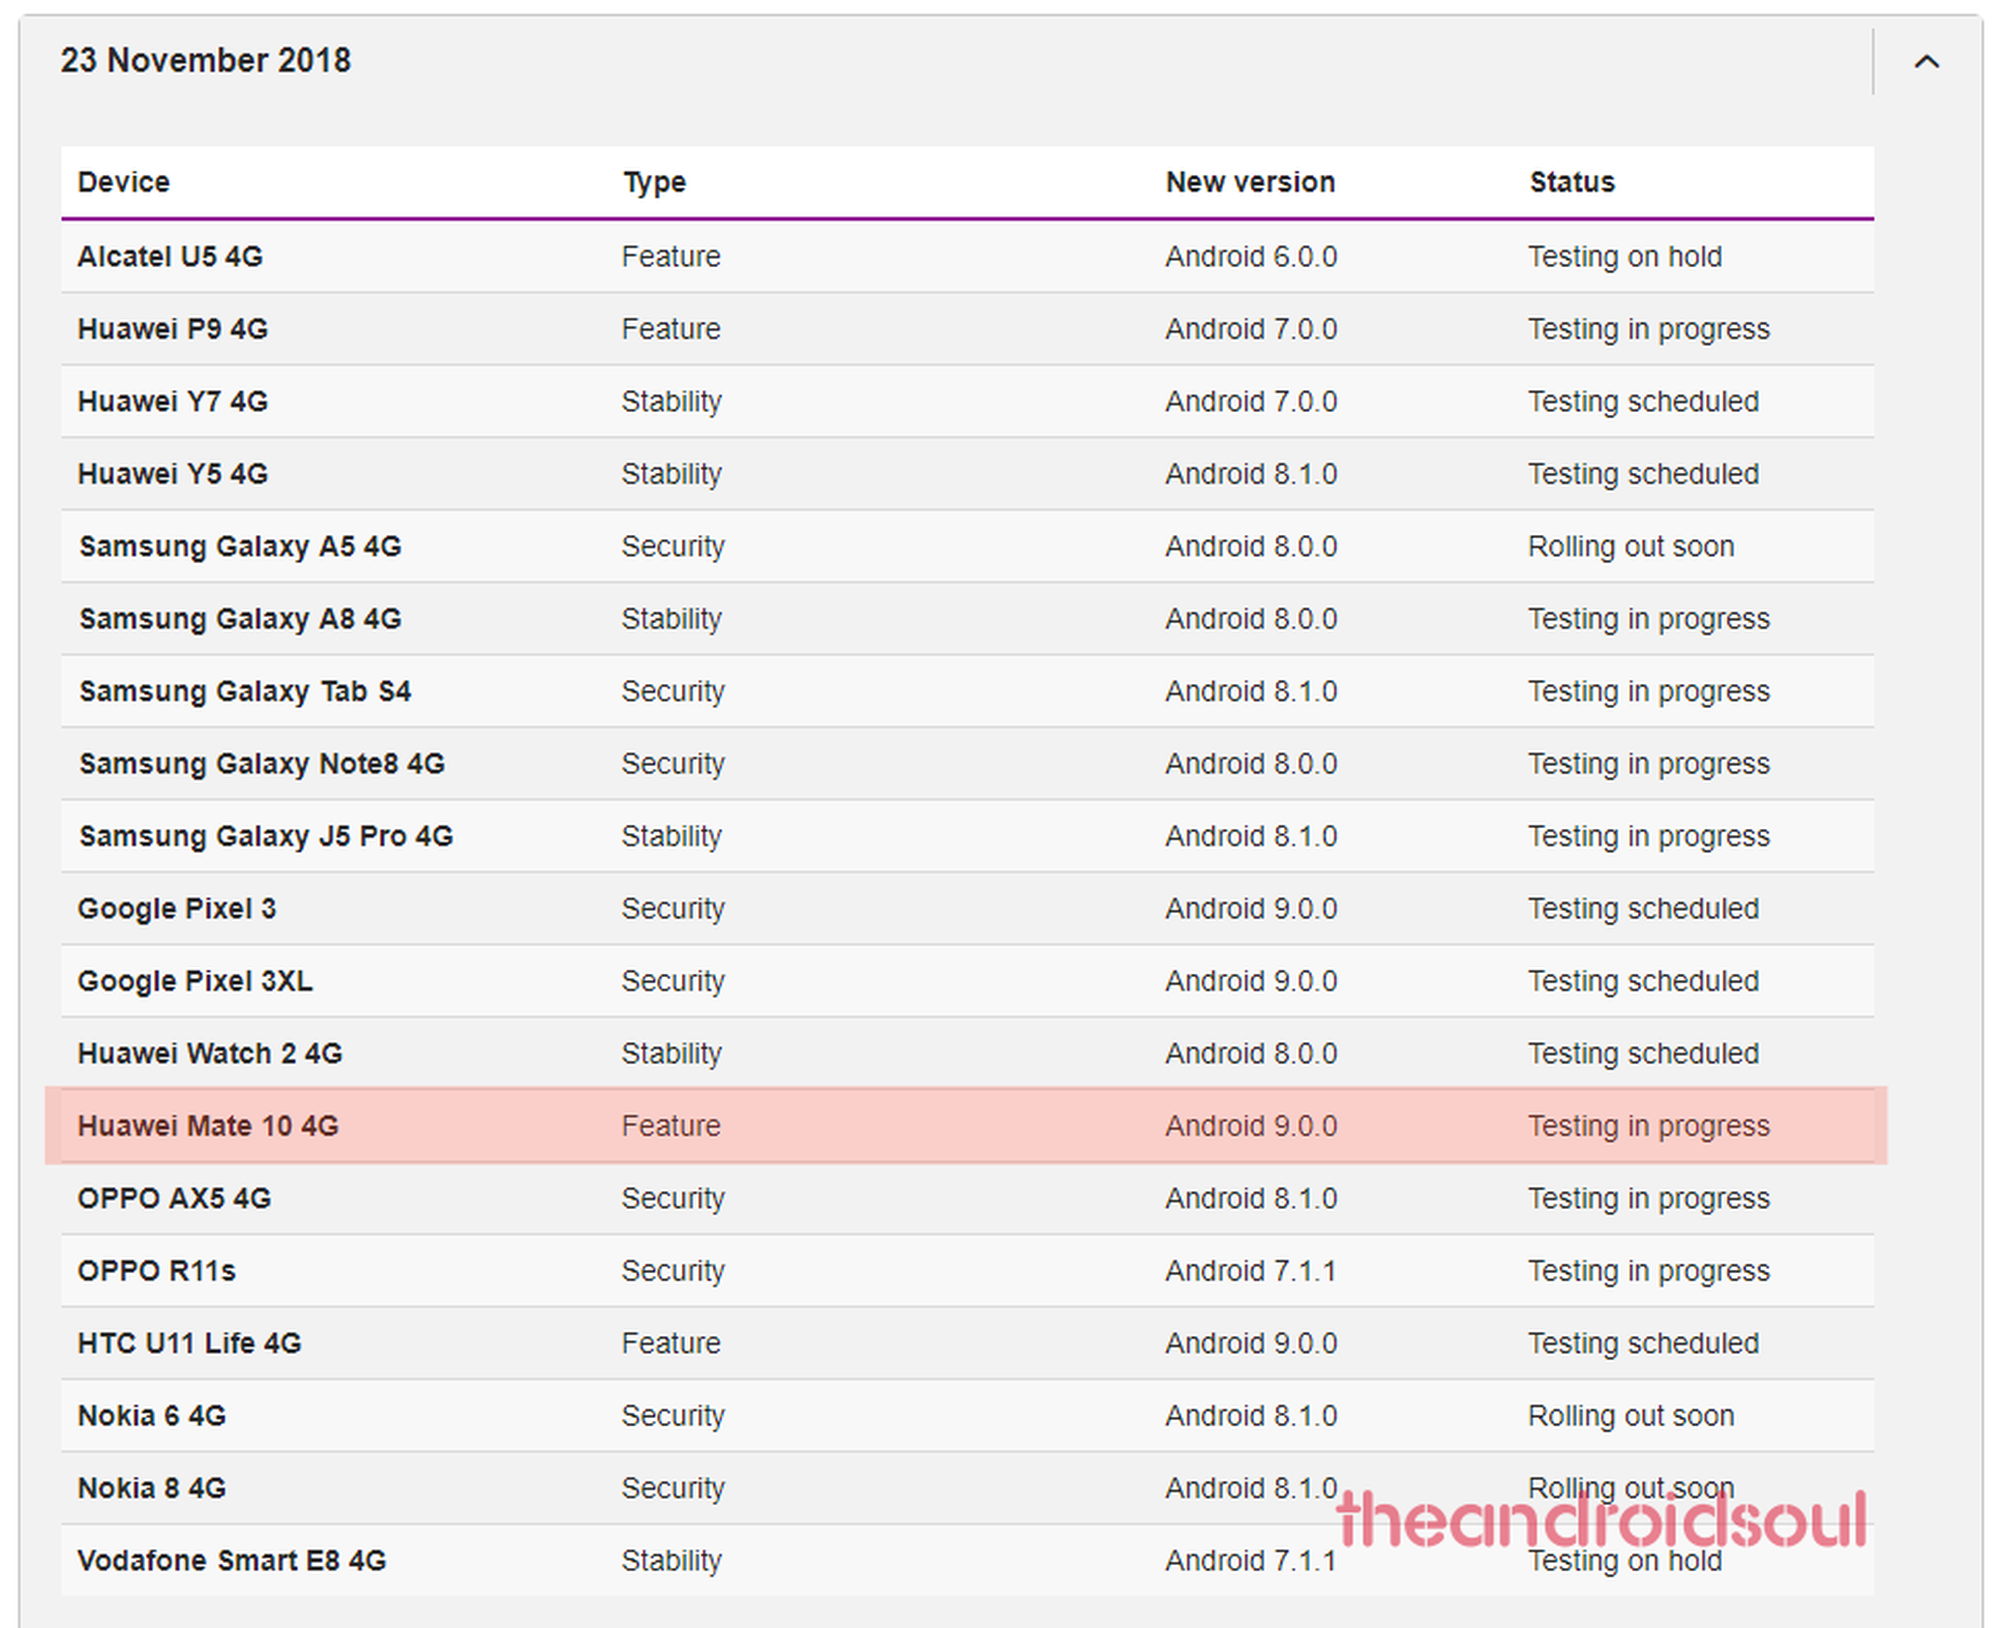Screen dimensions: 2000x1628
Task: Select Google Pixel 3 device name
Action: pyautogui.click(x=177, y=909)
